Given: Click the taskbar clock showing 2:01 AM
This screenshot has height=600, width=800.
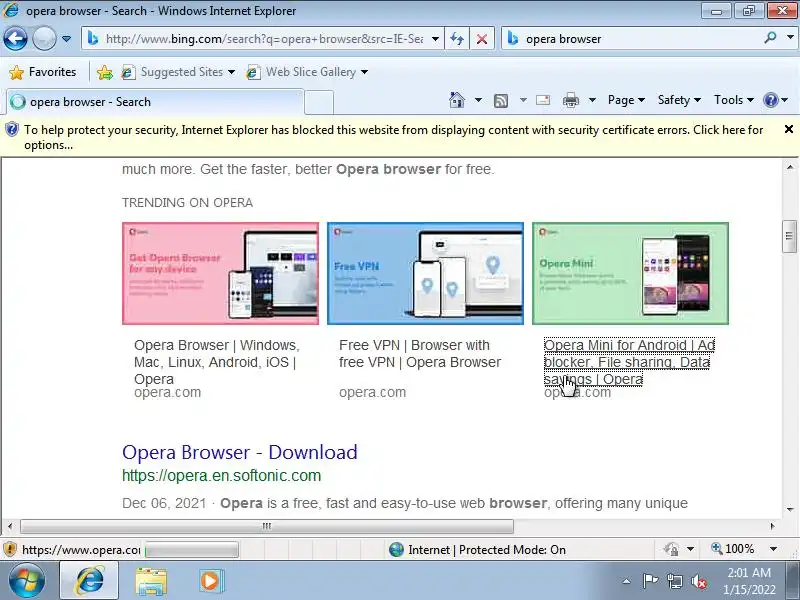Looking at the screenshot, I should [749, 581].
